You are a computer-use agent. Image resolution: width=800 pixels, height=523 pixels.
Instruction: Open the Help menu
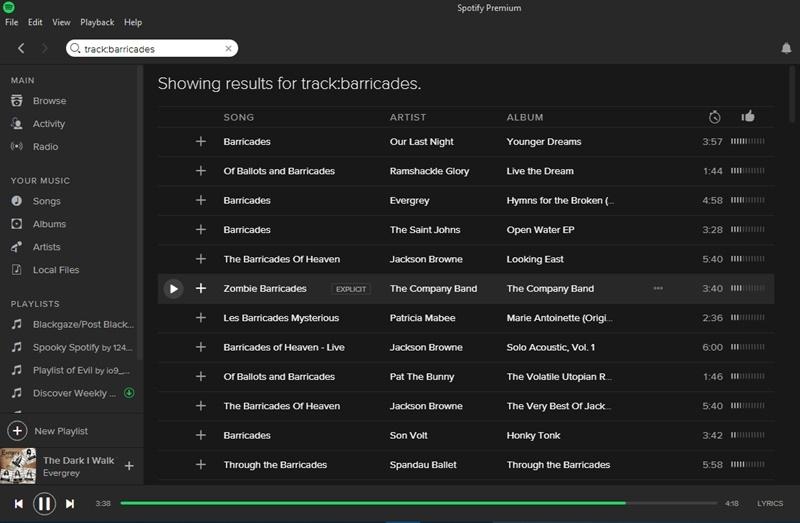pos(133,22)
